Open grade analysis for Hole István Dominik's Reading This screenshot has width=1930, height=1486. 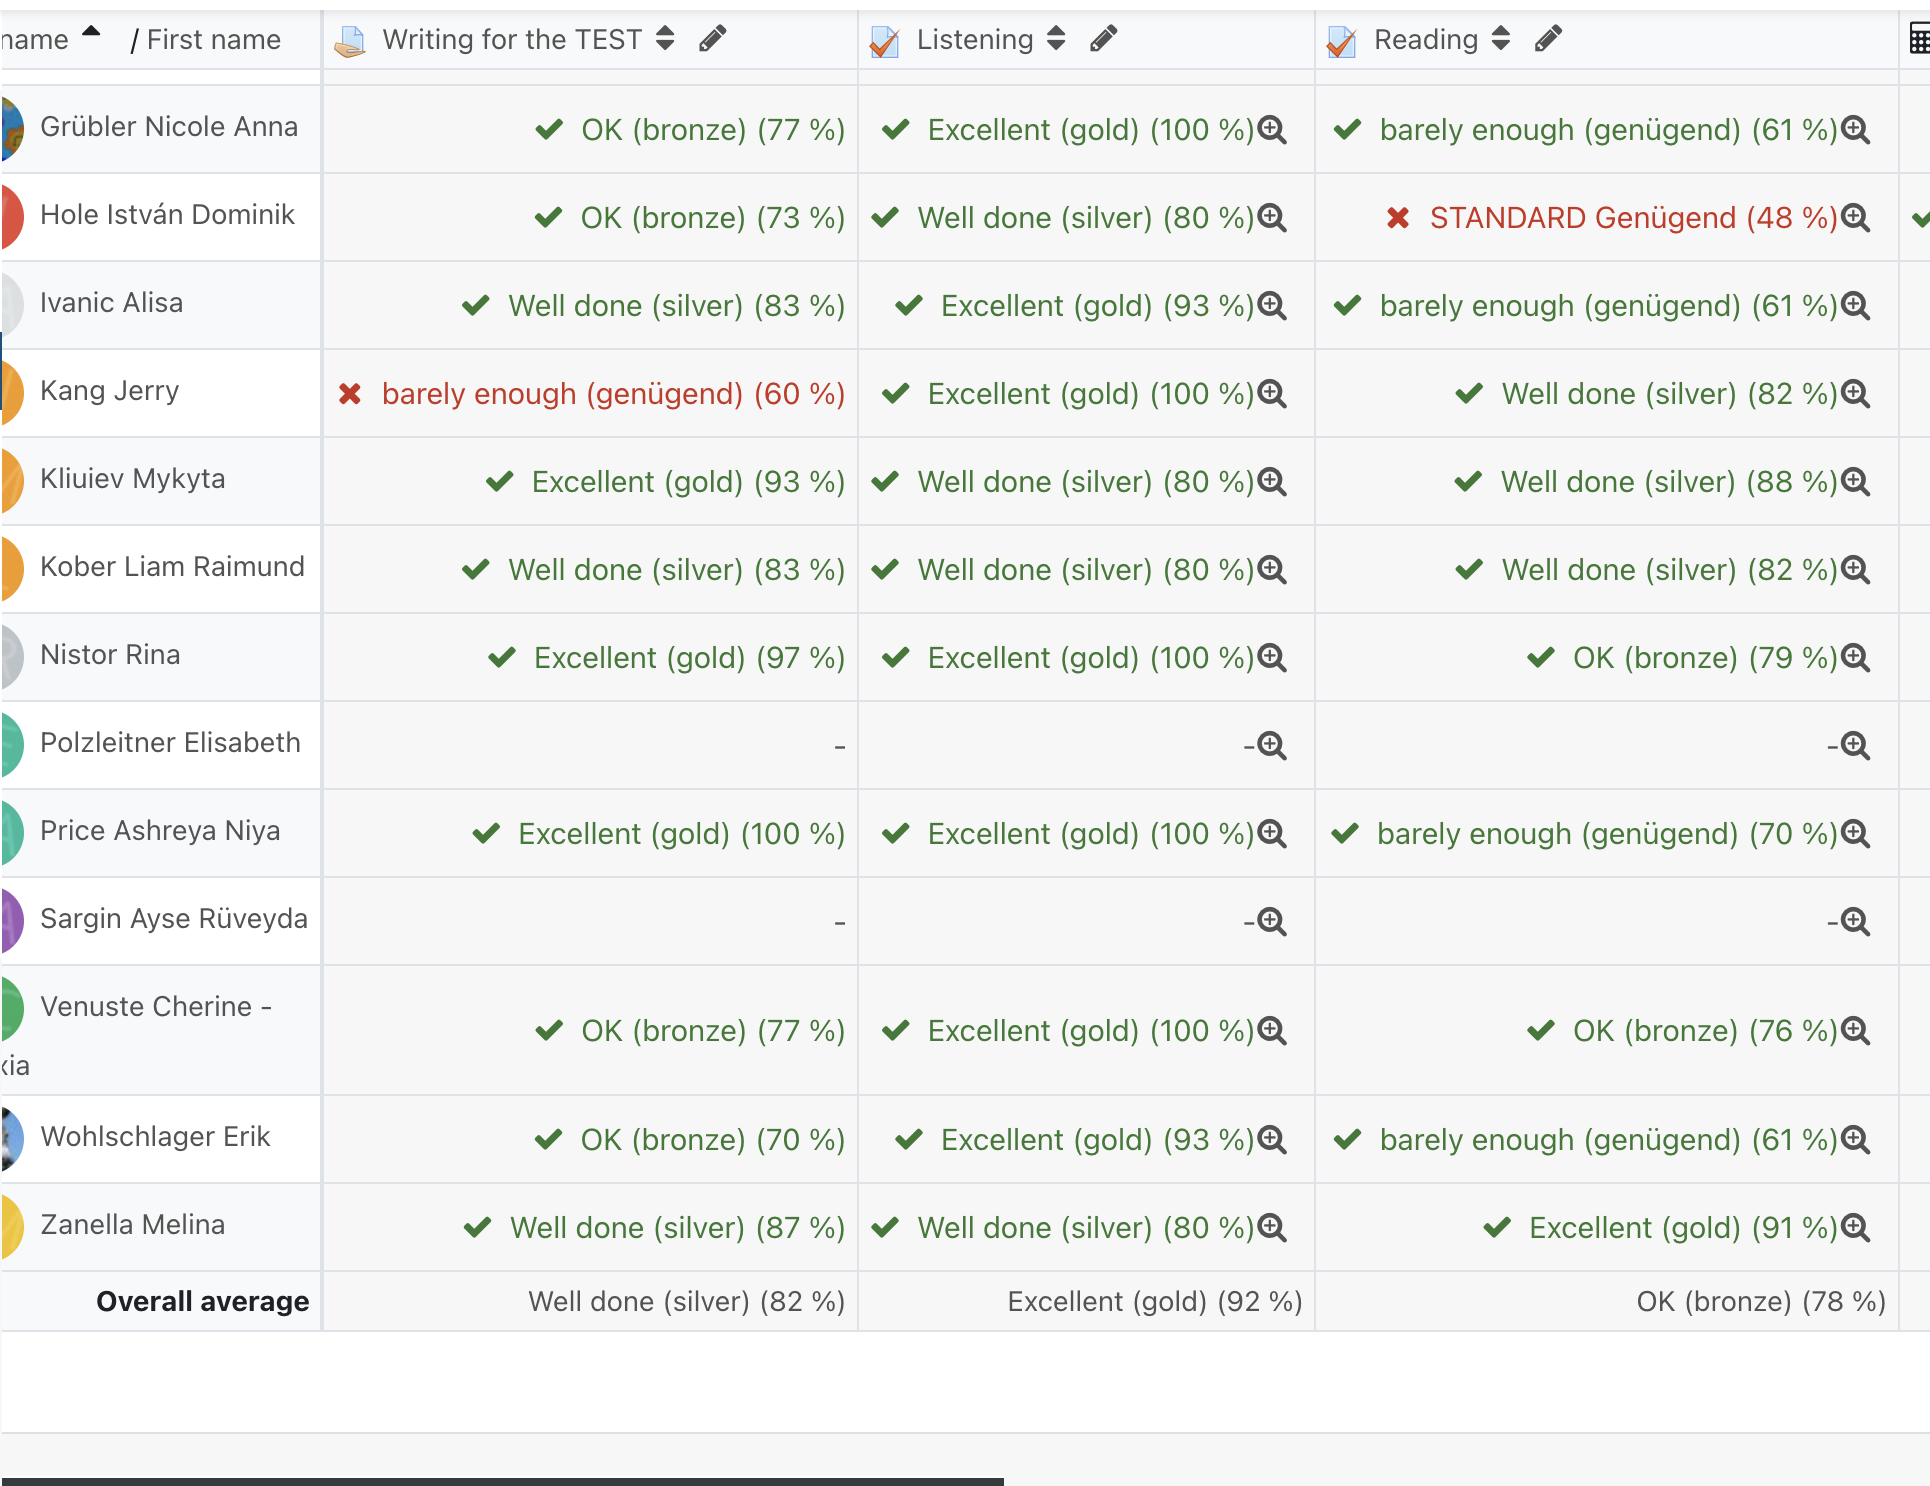pos(1856,217)
